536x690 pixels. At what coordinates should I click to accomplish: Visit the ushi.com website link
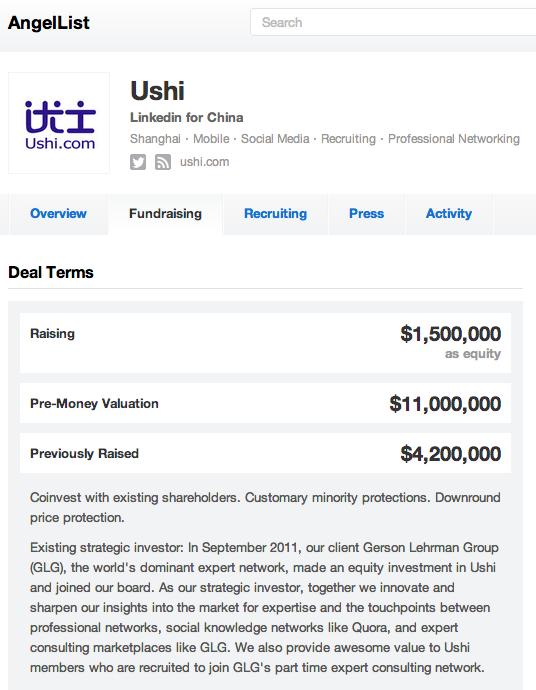(x=204, y=162)
